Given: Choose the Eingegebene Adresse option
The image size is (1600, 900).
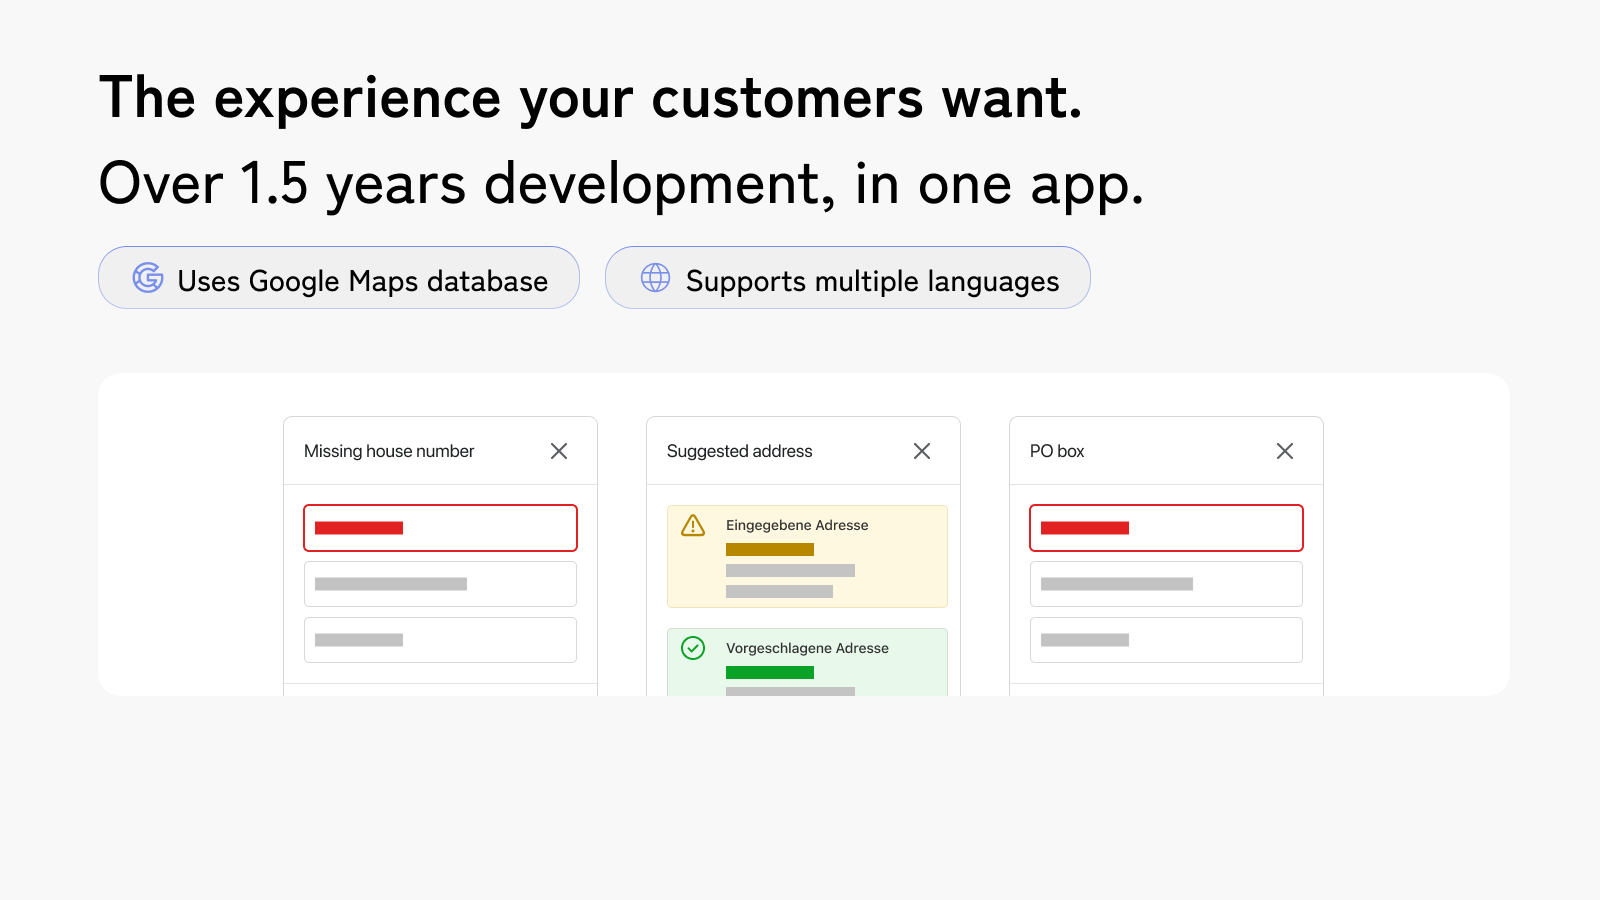Looking at the screenshot, I should (x=807, y=556).
